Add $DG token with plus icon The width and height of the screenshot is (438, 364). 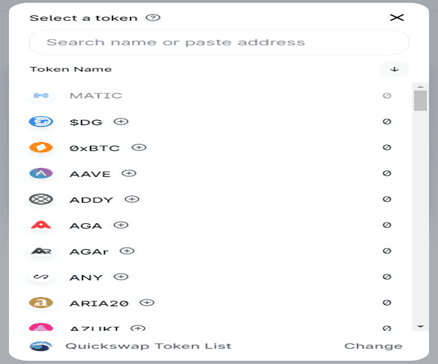[x=121, y=122]
